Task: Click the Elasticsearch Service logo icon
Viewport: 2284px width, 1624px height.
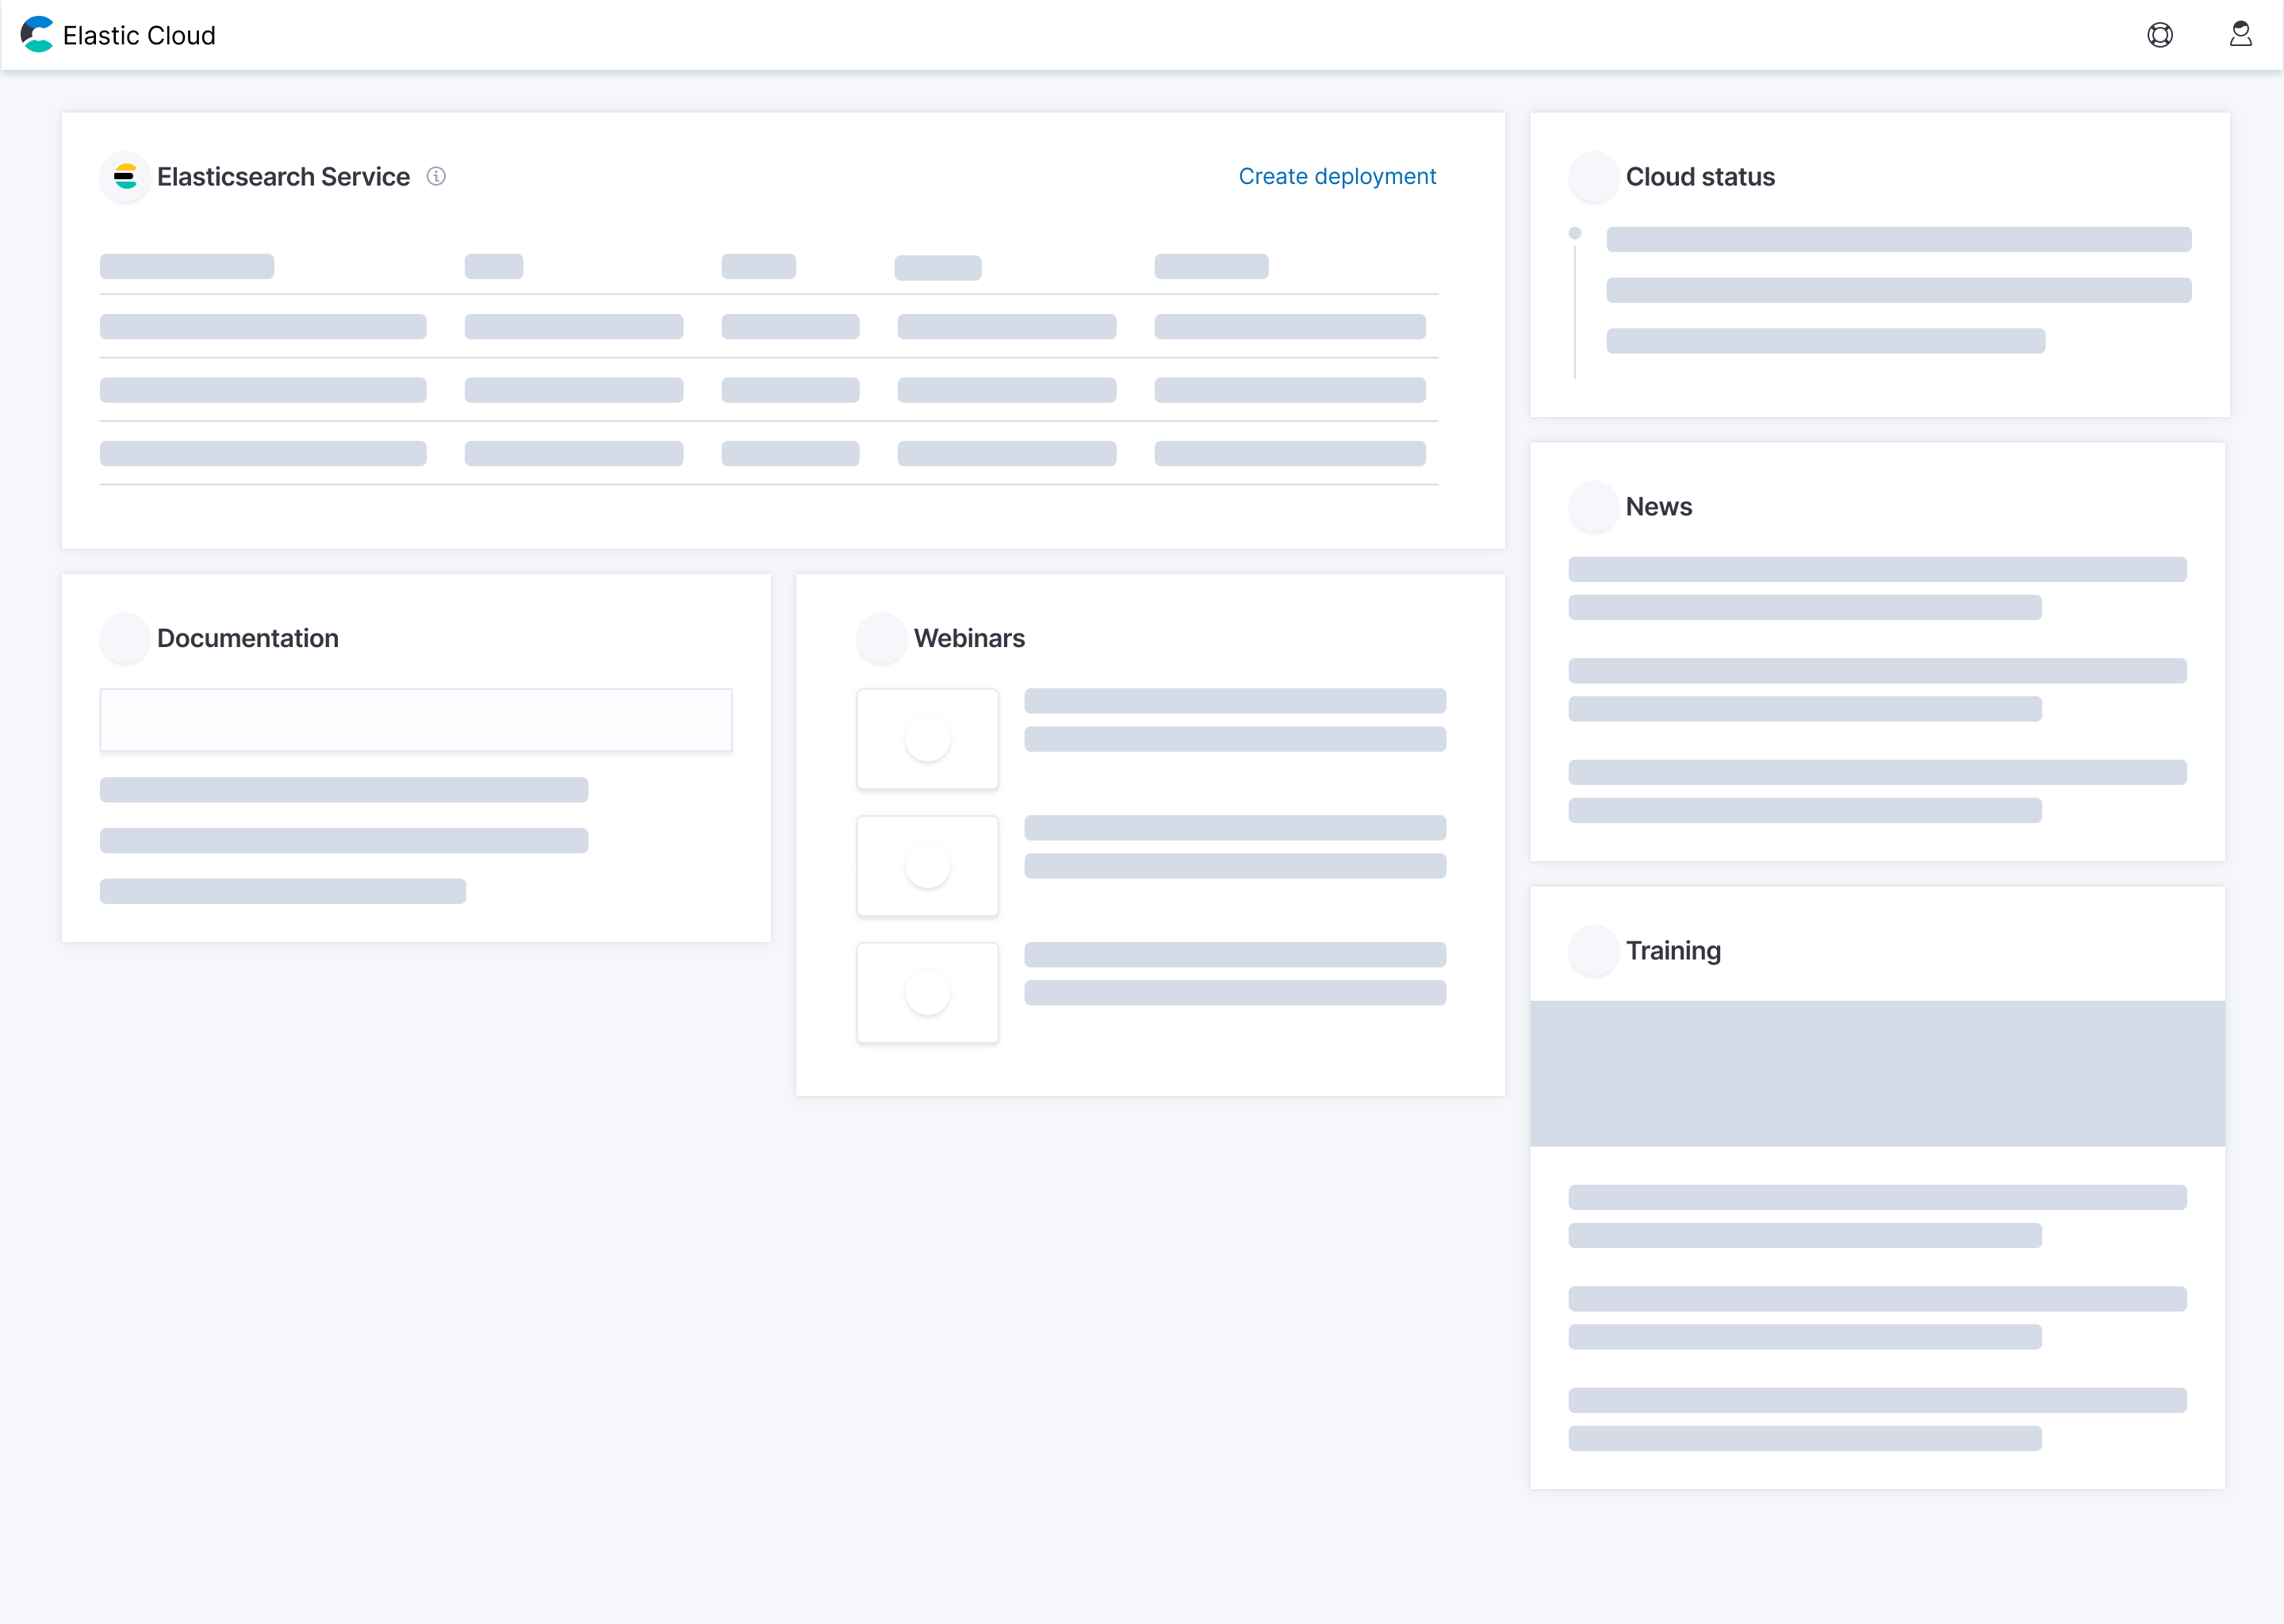Action: 125,177
